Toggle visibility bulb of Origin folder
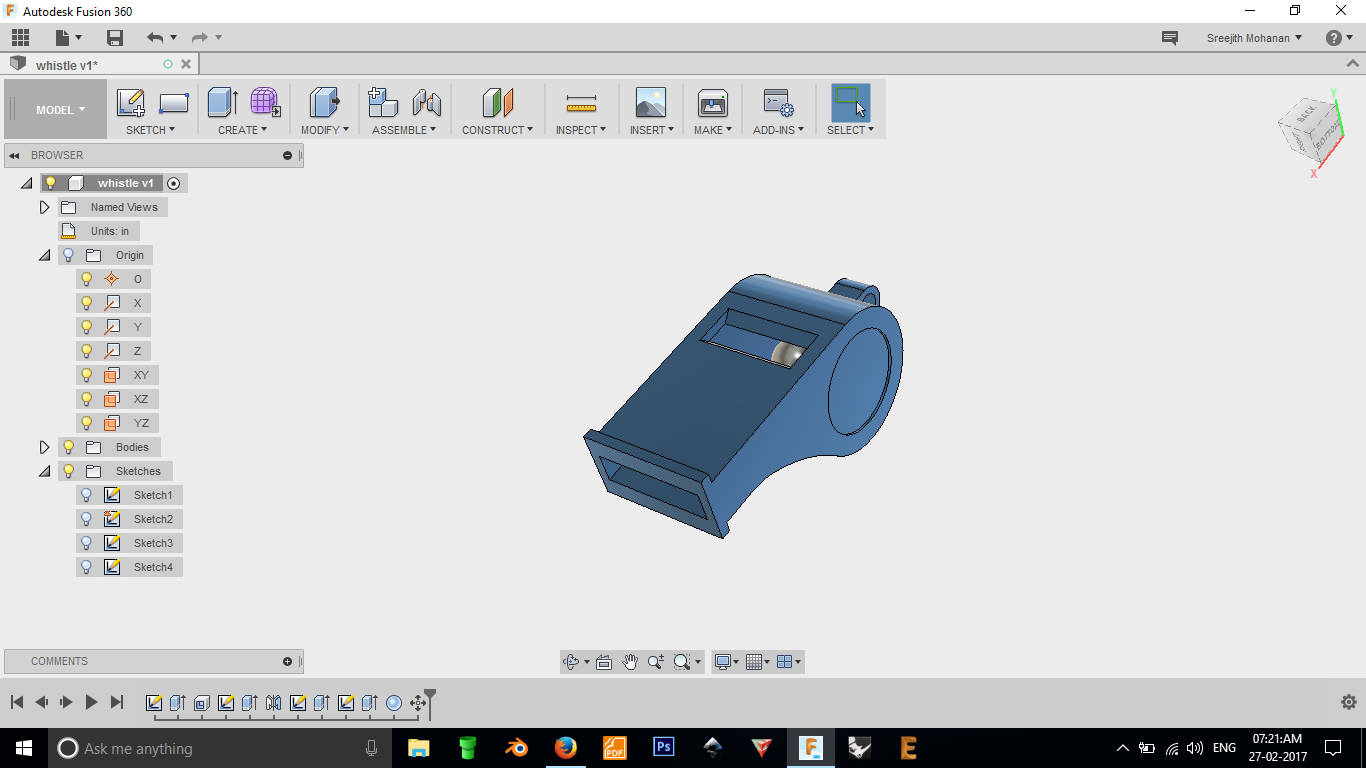This screenshot has width=1366, height=768. click(x=68, y=255)
